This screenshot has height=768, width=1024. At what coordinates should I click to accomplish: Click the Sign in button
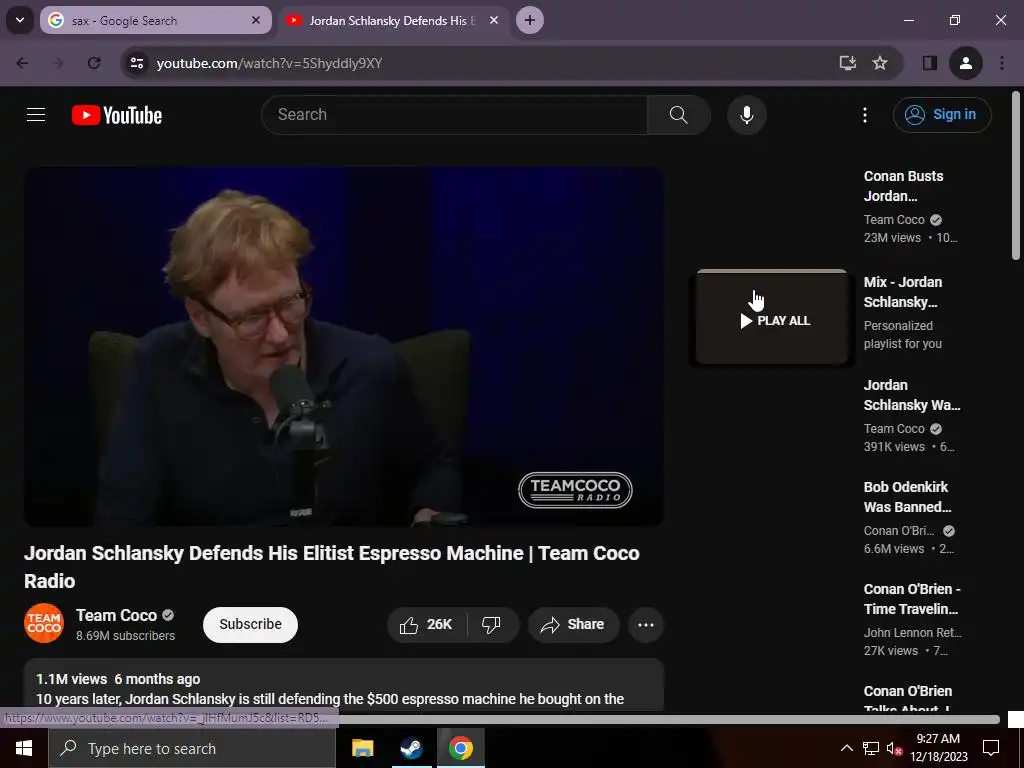(x=942, y=115)
